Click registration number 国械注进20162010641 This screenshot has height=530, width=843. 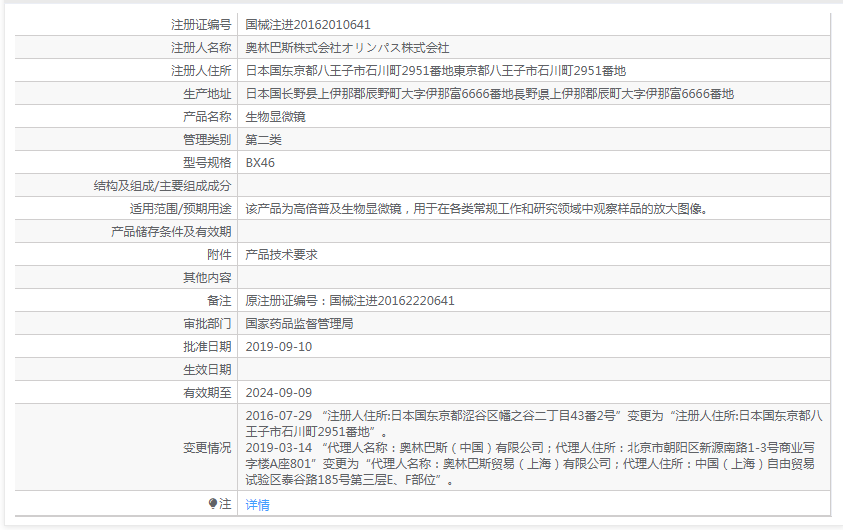tap(308, 25)
